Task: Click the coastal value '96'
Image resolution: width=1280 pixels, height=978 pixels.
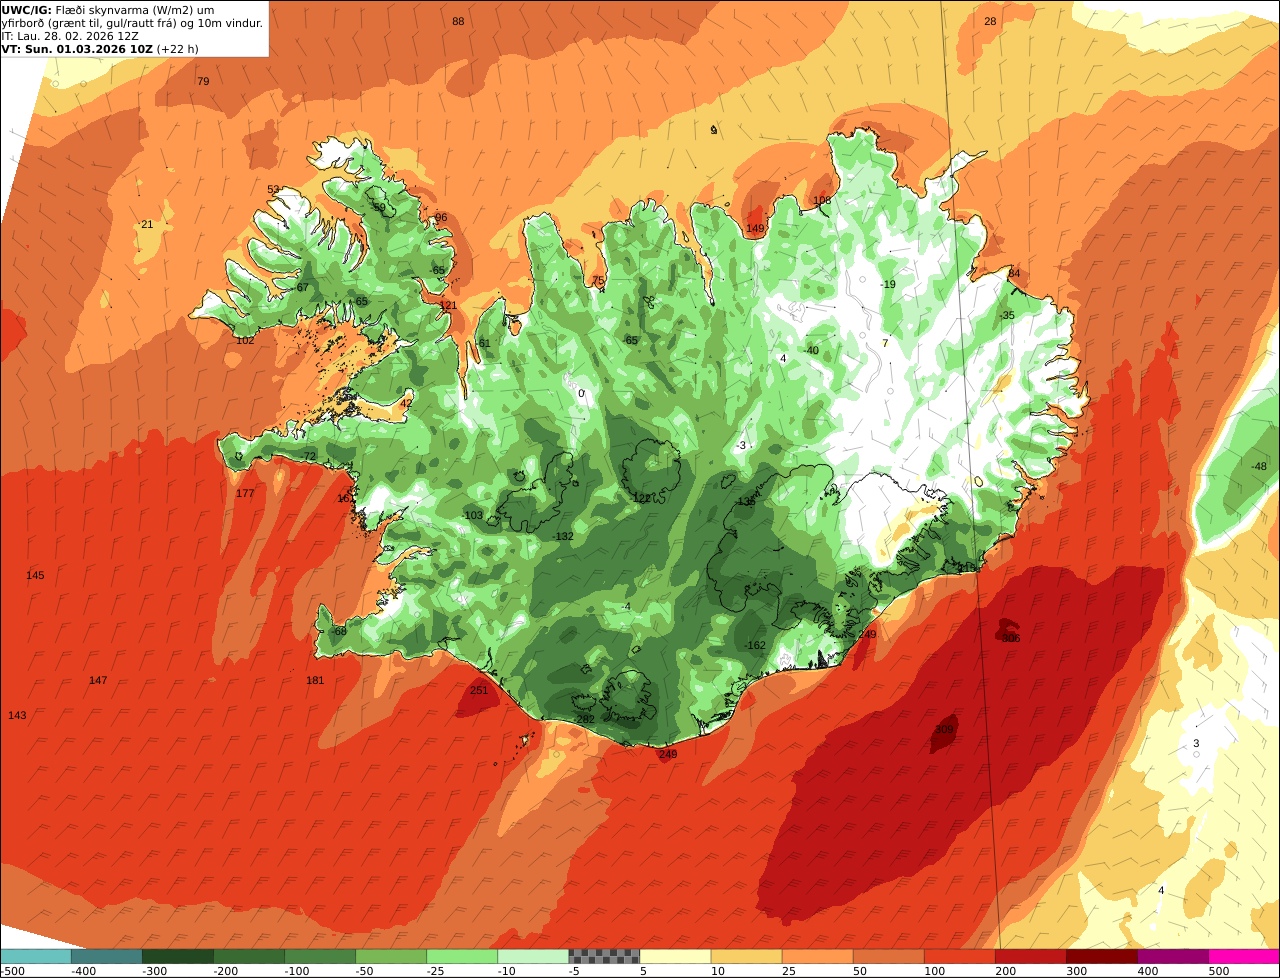Action: tap(441, 217)
